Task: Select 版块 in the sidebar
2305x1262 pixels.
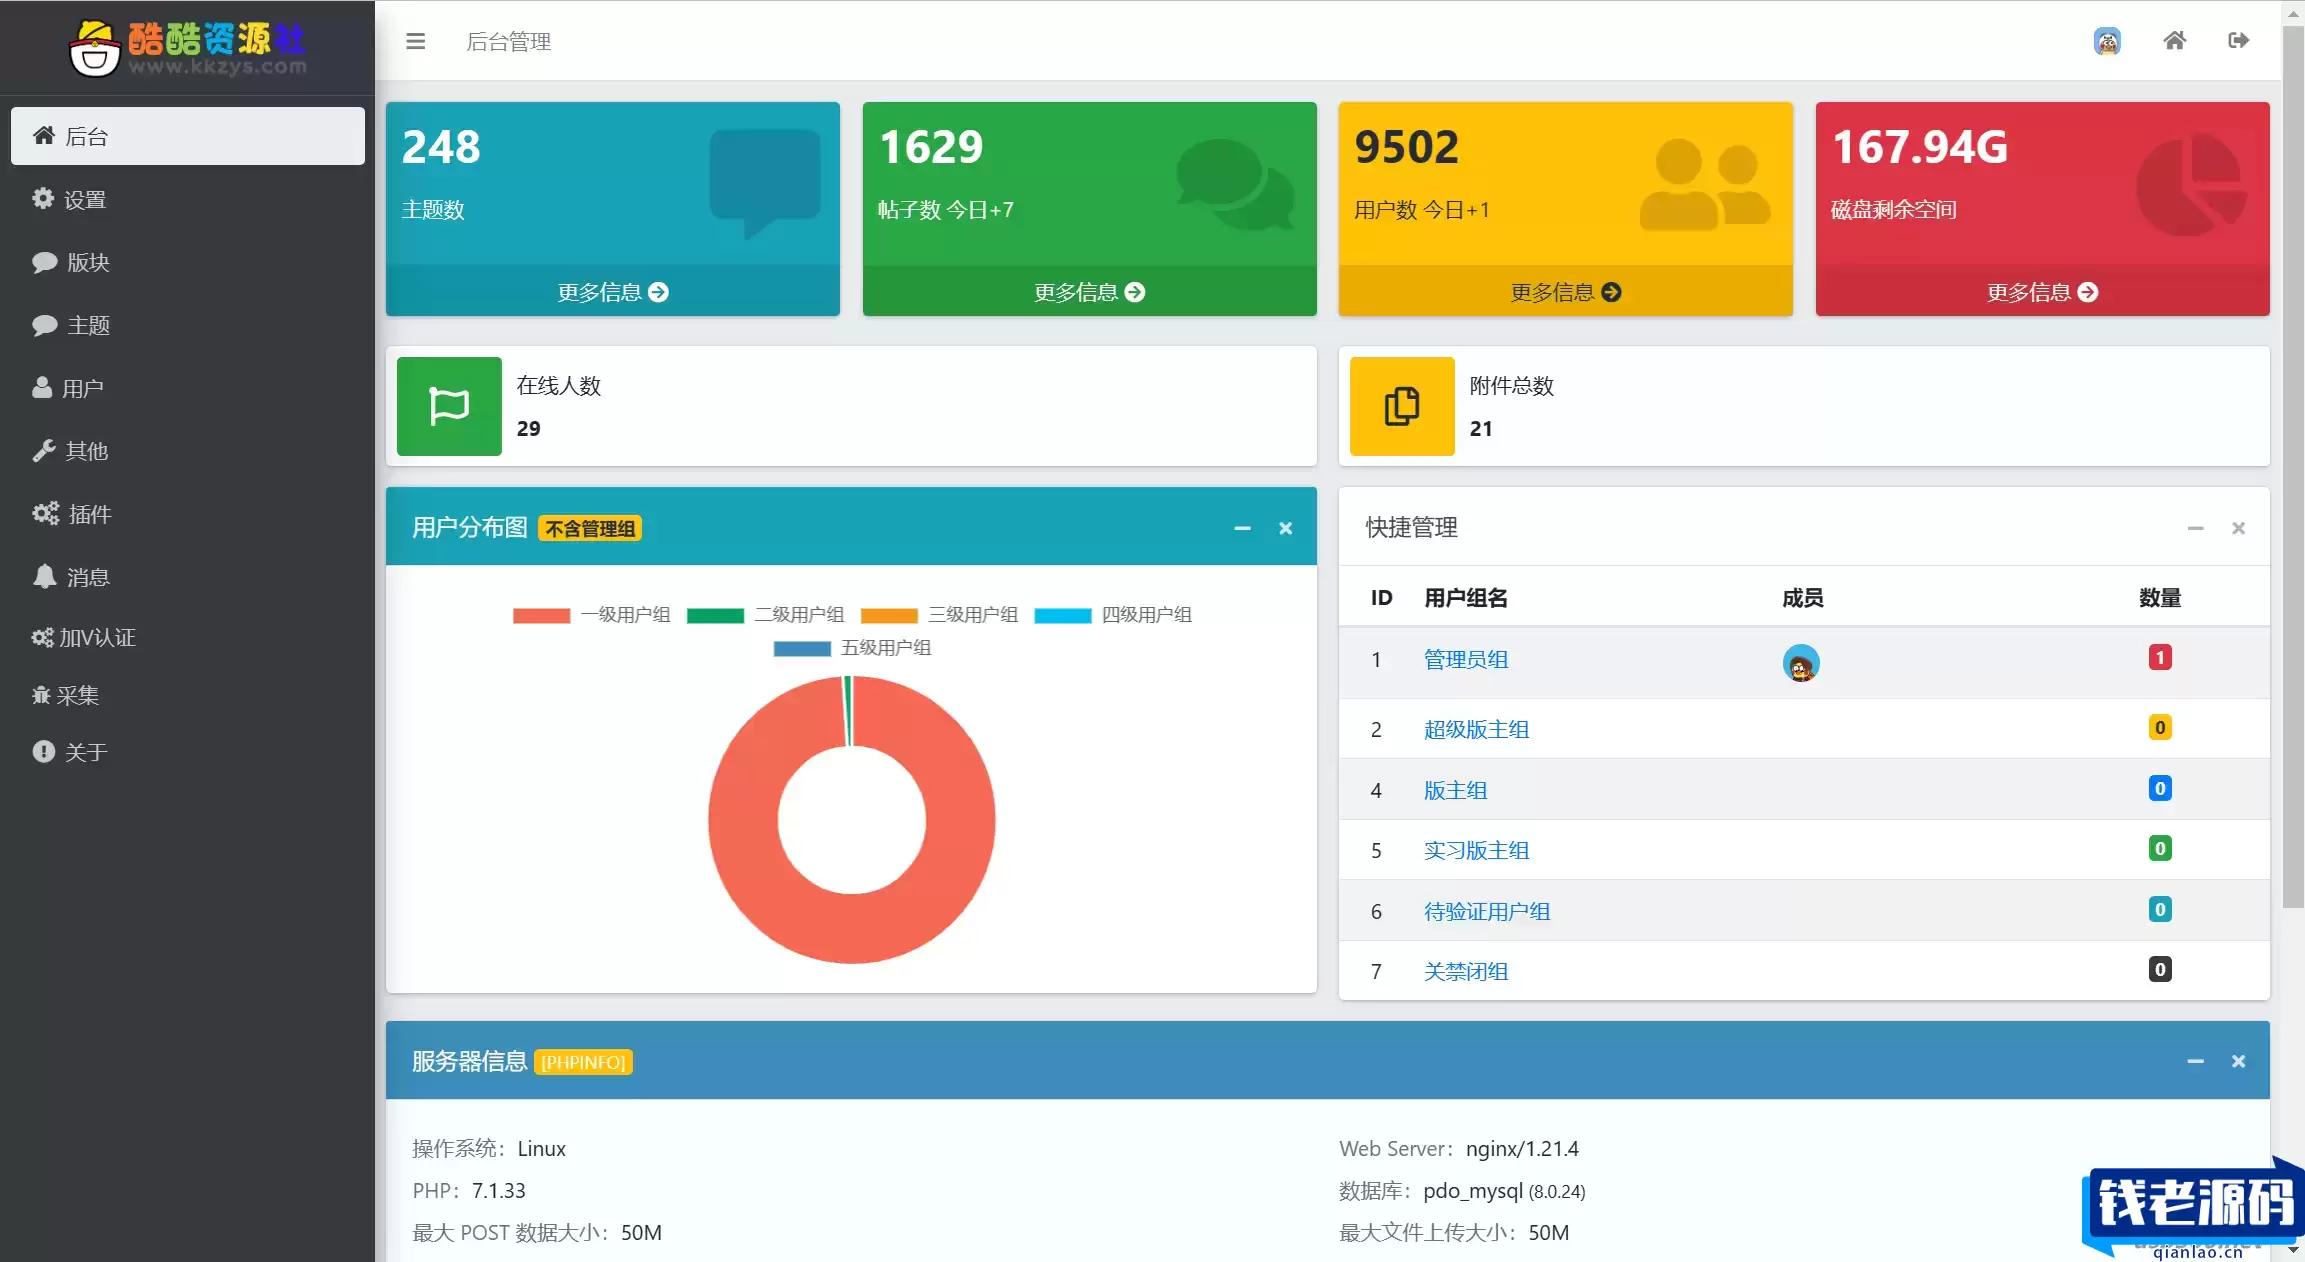Action: click(x=187, y=262)
